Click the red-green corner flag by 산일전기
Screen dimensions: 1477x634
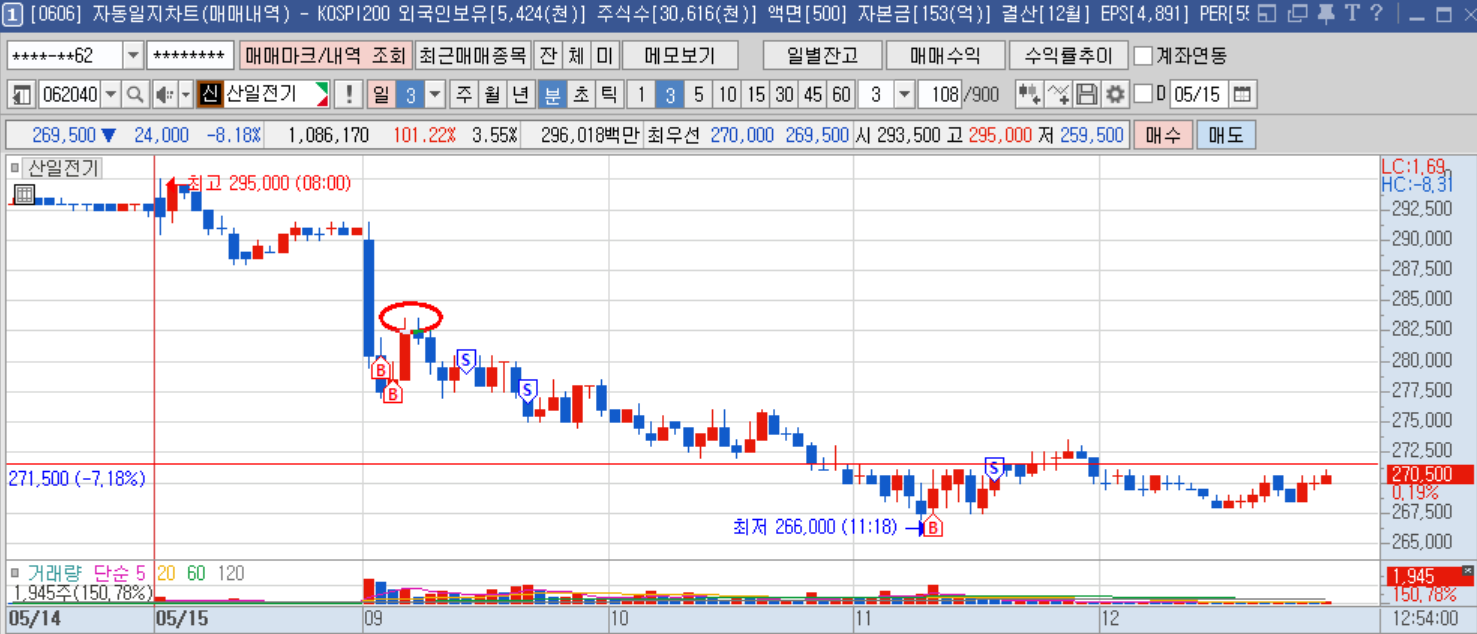click(322, 95)
